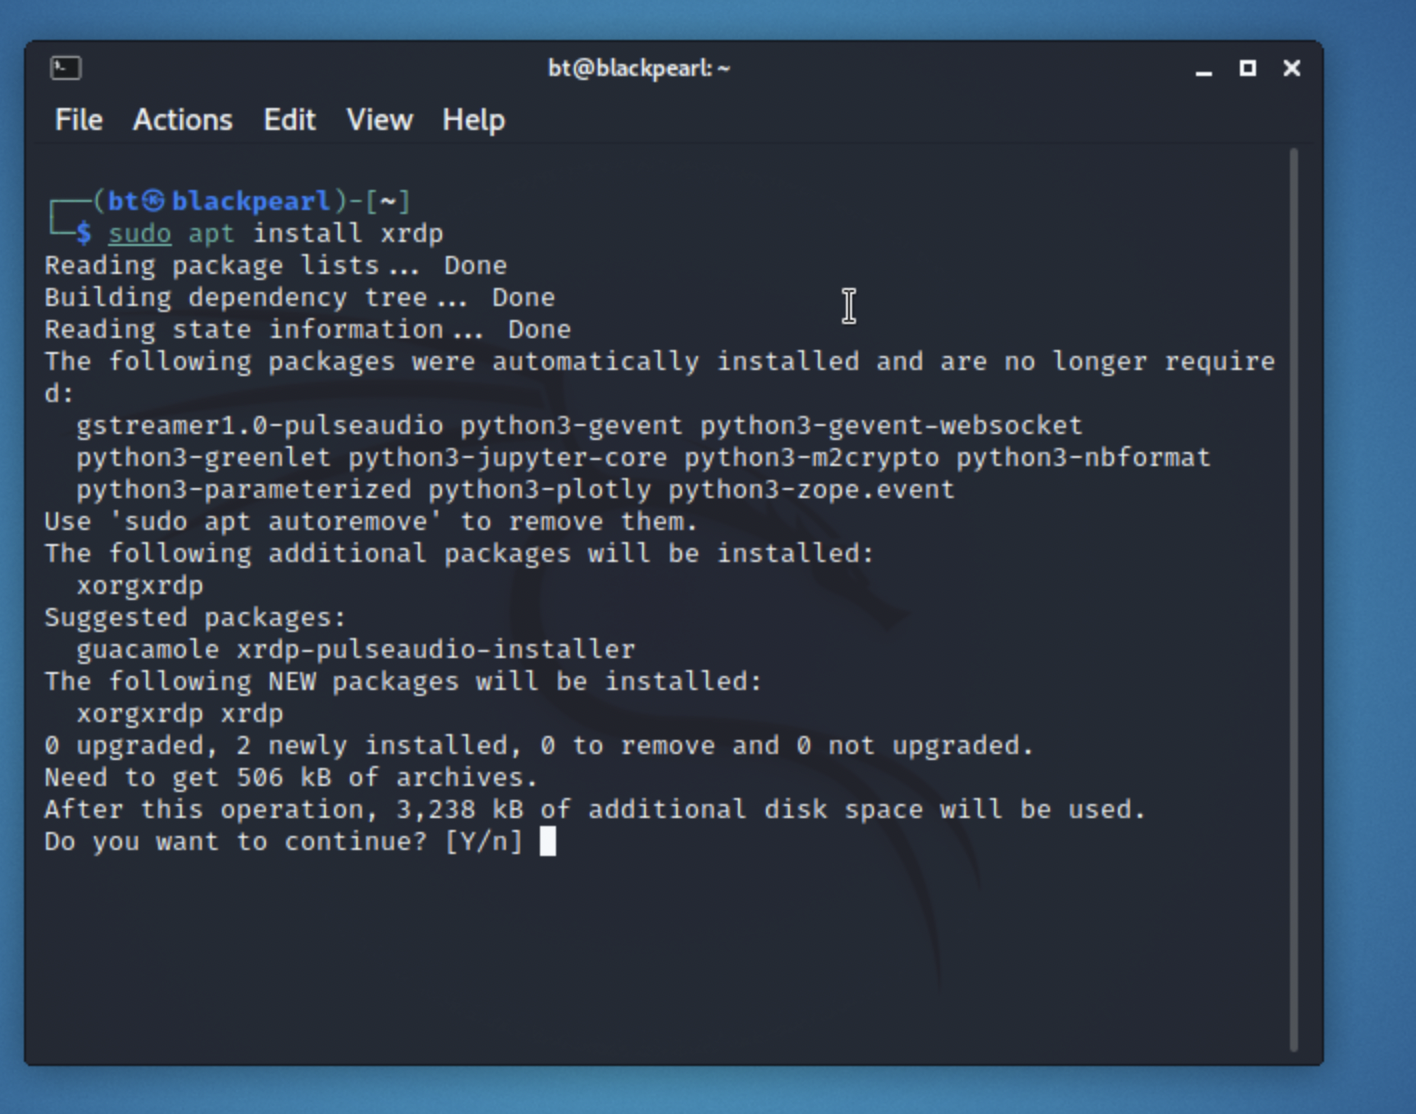Open the Actions menu
This screenshot has height=1114, width=1416.
point(183,120)
